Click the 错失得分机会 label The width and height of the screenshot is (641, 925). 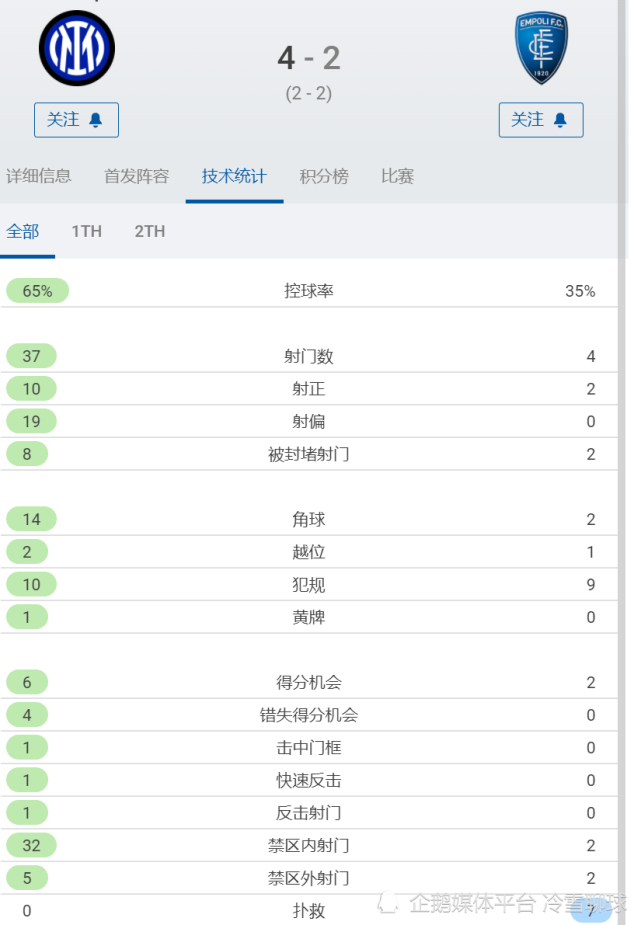[x=309, y=715]
